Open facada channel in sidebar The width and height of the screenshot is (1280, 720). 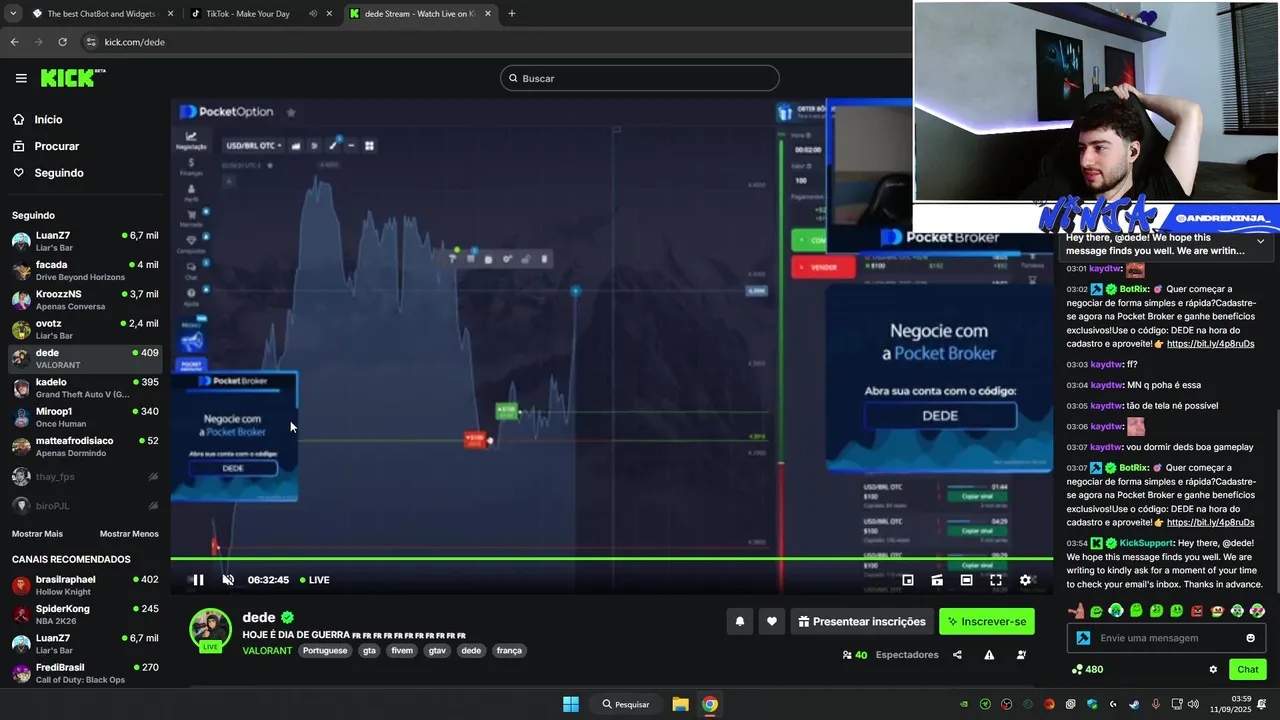pos(85,270)
